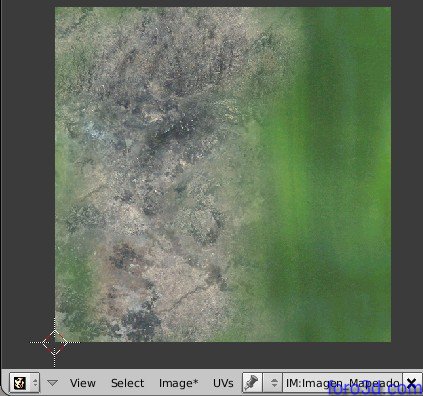The image size is (423, 396).
Task: Open the Image* menu
Action: 178,383
